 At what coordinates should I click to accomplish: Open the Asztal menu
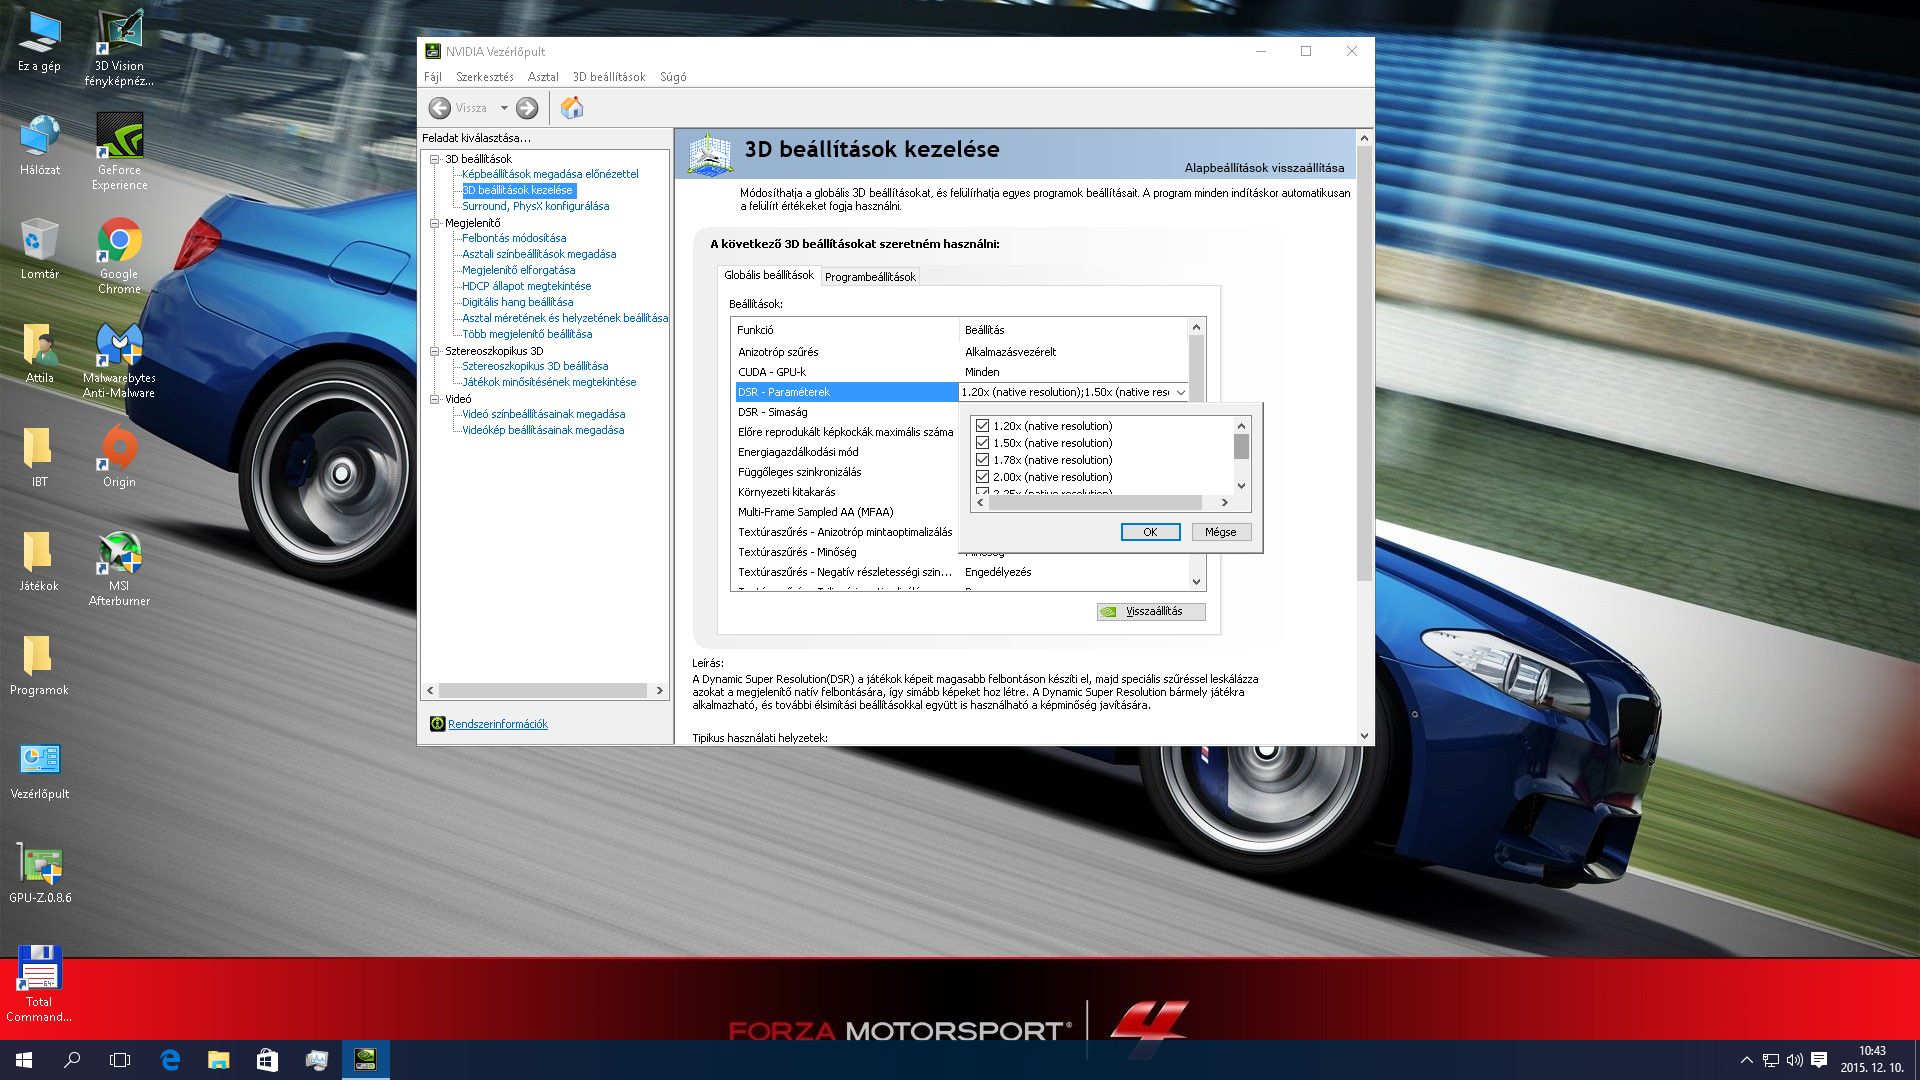[x=543, y=77]
